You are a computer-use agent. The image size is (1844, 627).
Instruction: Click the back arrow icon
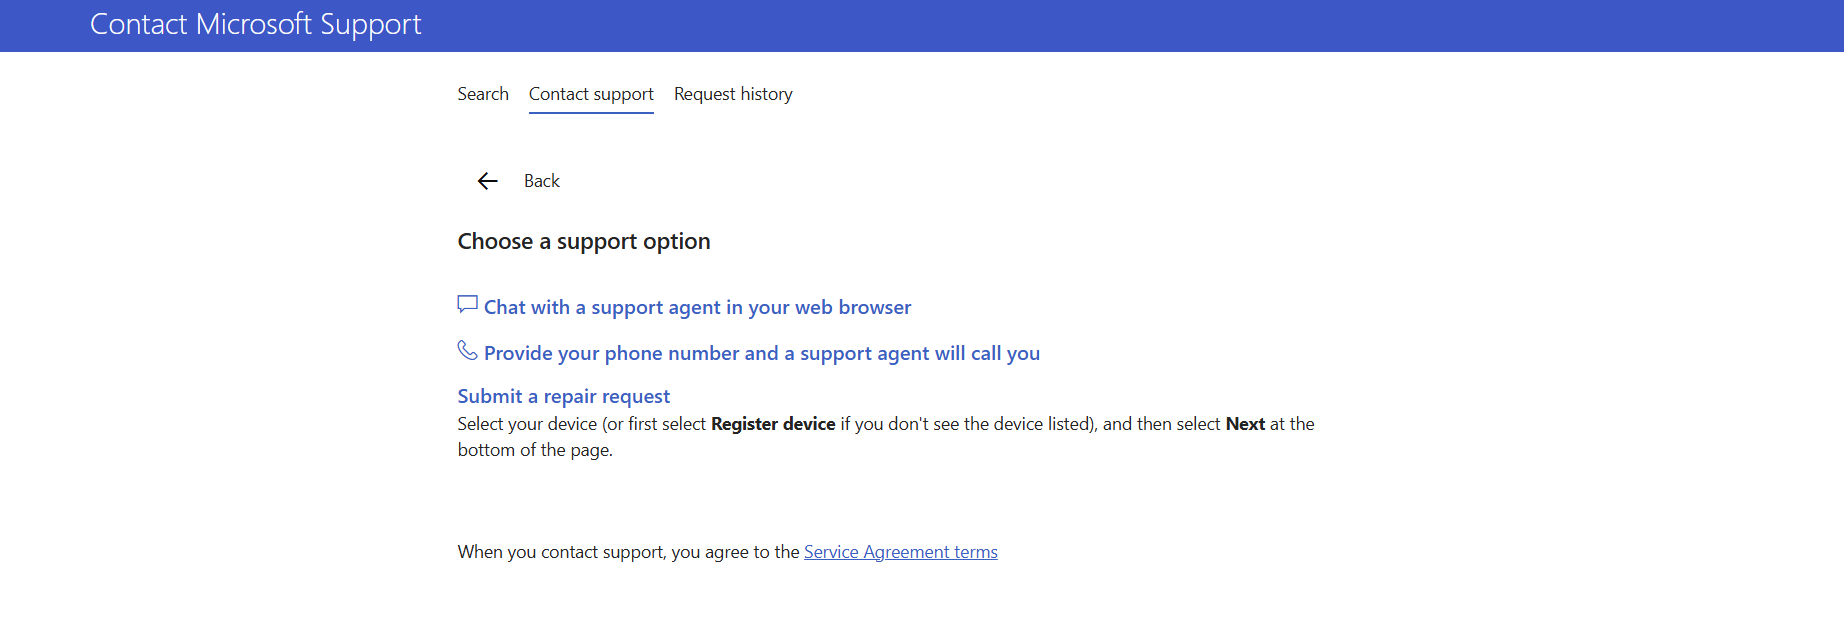[487, 181]
